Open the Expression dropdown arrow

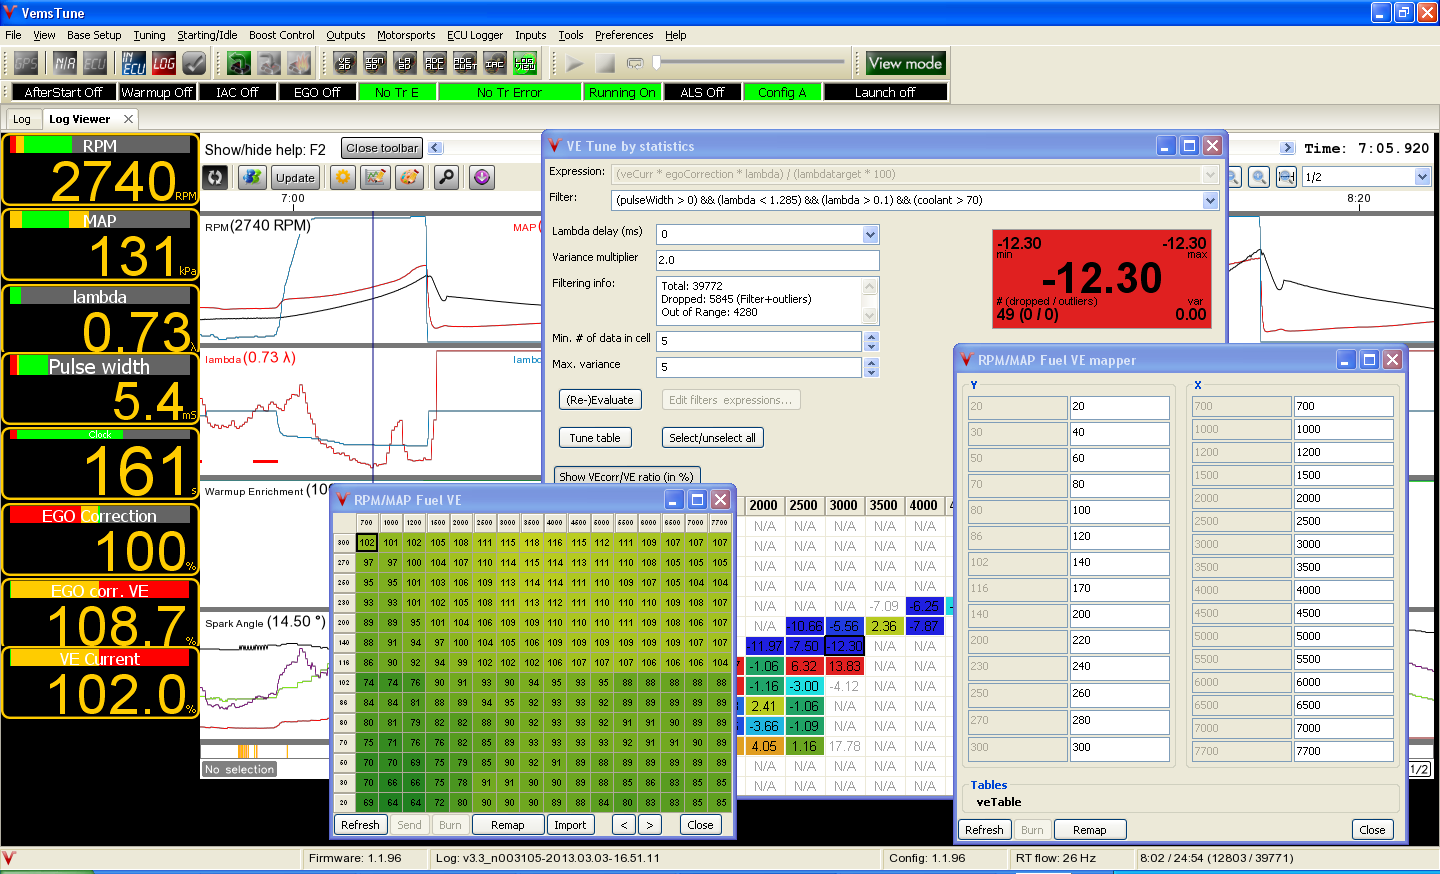(1210, 174)
